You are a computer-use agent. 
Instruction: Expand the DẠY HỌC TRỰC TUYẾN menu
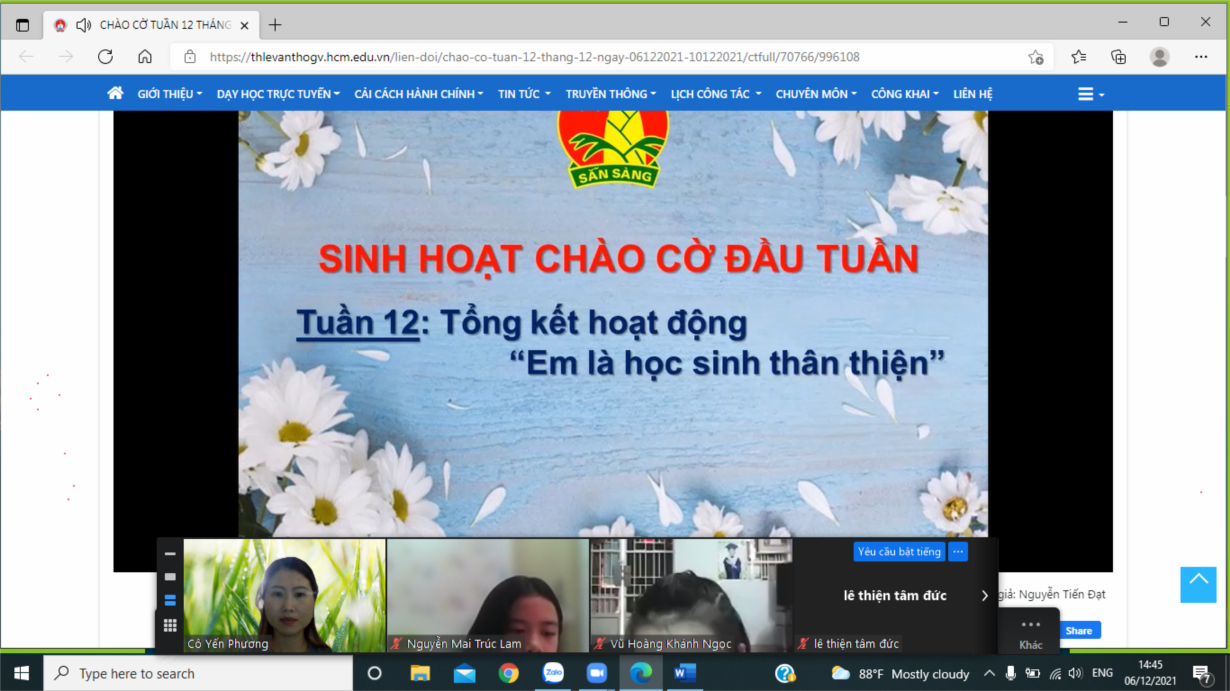tap(278, 94)
